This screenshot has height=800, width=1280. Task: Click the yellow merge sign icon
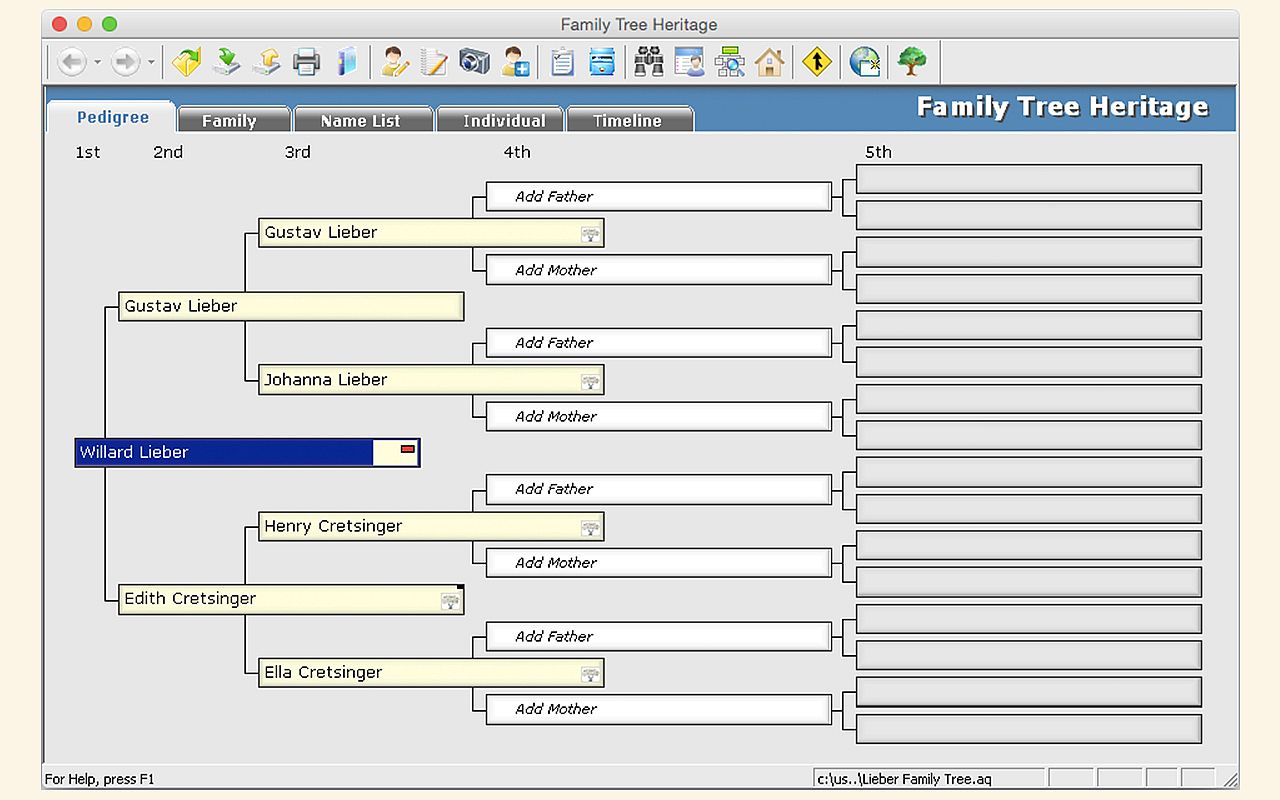tap(817, 63)
